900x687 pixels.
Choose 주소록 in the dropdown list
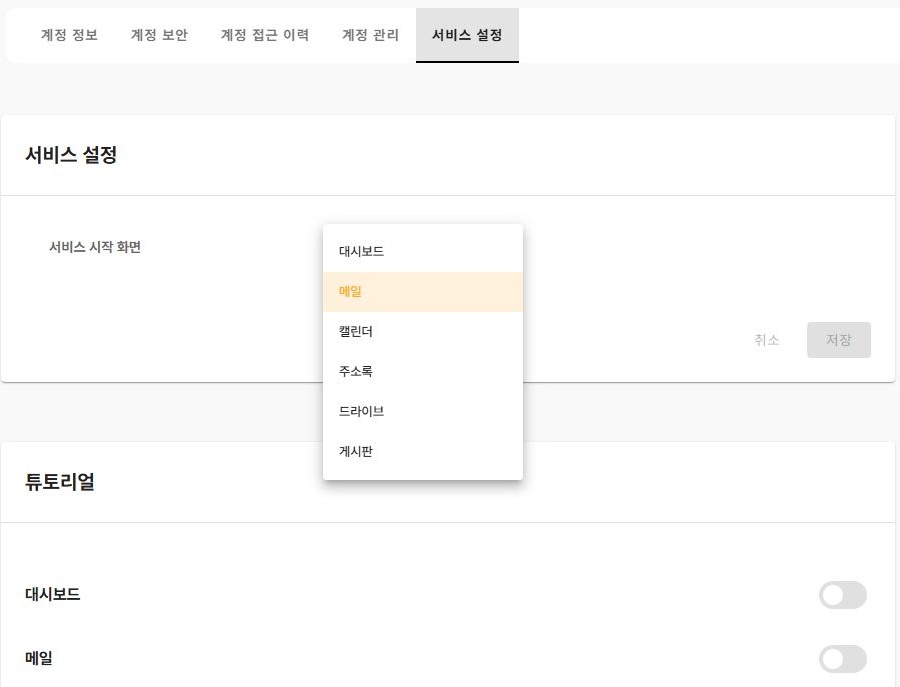423,371
